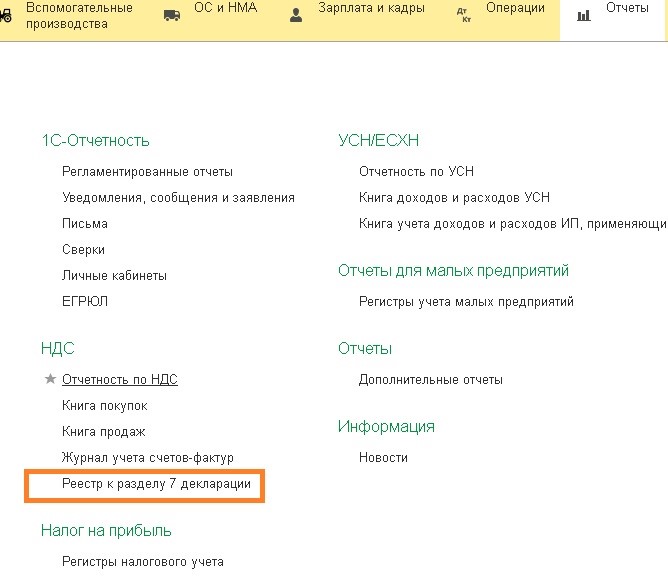Image resolution: width=668 pixels, height=579 pixels.
Task: Open Отчетность по УСН
Action: 416,171
